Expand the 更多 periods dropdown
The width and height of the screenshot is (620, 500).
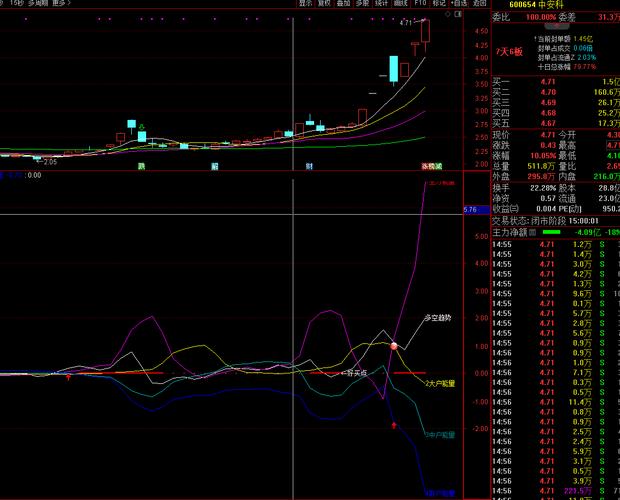62,4
